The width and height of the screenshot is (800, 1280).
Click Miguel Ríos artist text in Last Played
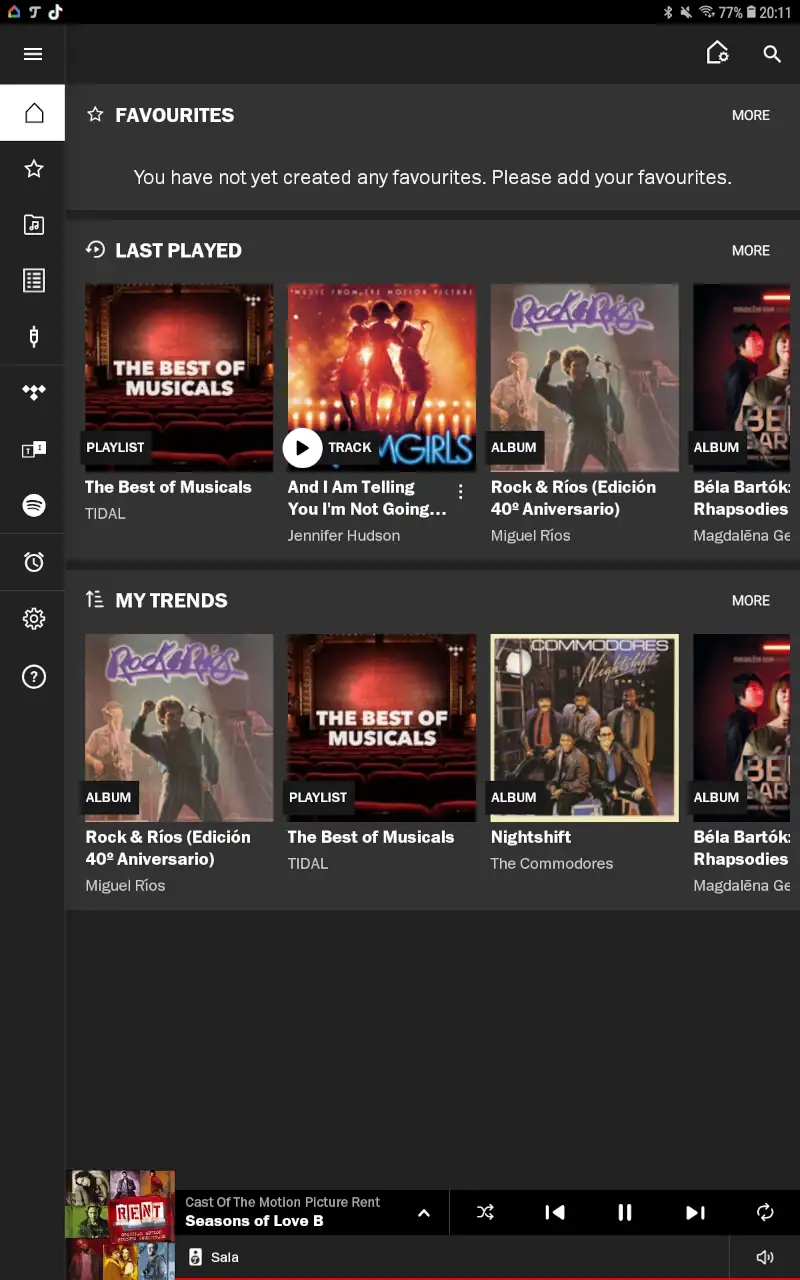point(531,536)
